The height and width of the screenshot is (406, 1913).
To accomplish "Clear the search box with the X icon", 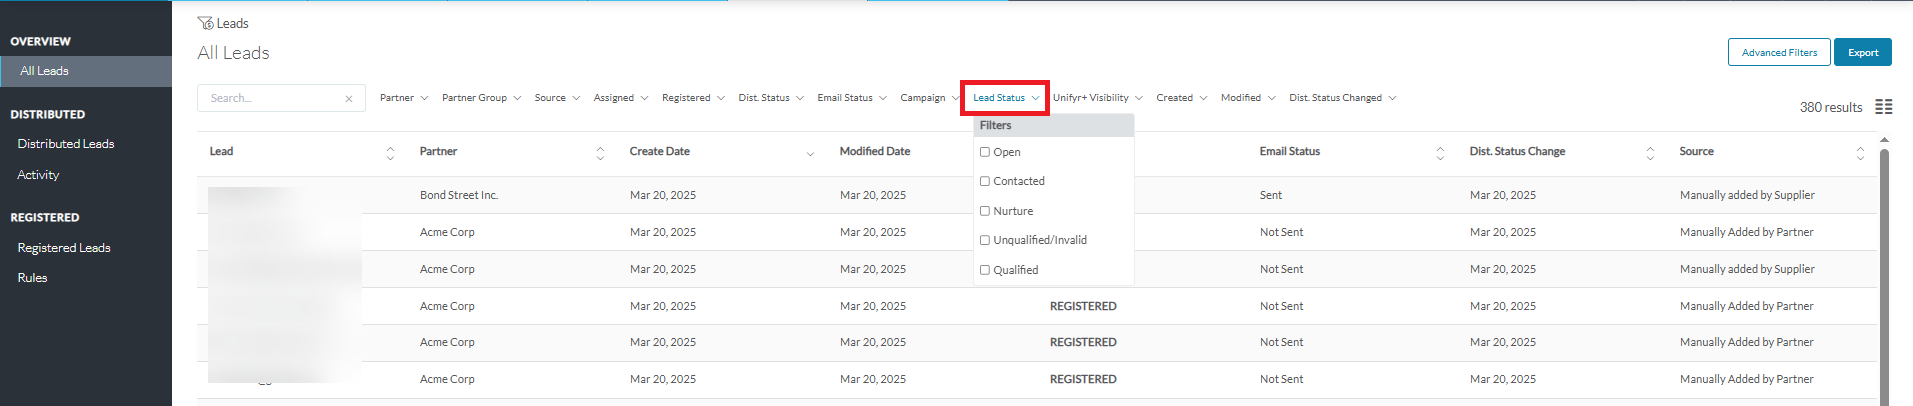I will pos(349,99).
